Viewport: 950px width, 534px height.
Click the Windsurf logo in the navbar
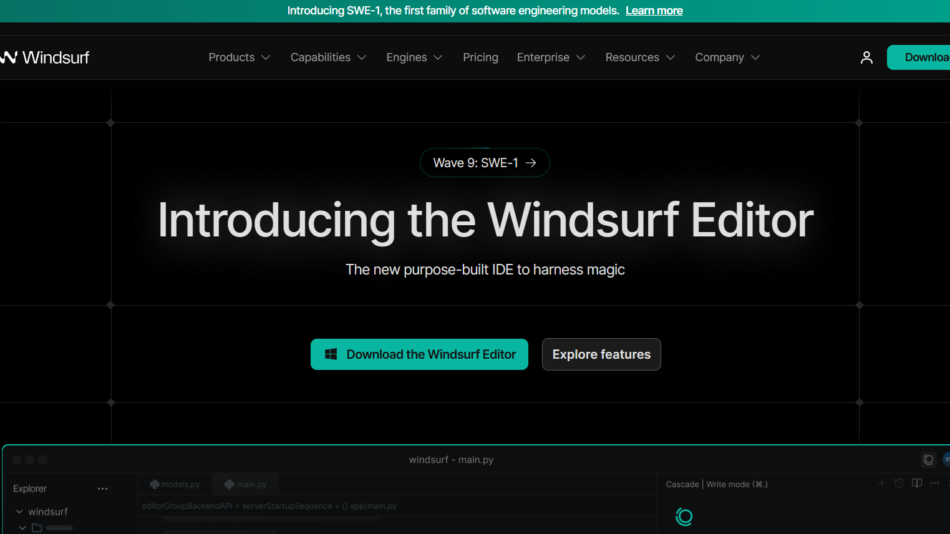(45, 58)
